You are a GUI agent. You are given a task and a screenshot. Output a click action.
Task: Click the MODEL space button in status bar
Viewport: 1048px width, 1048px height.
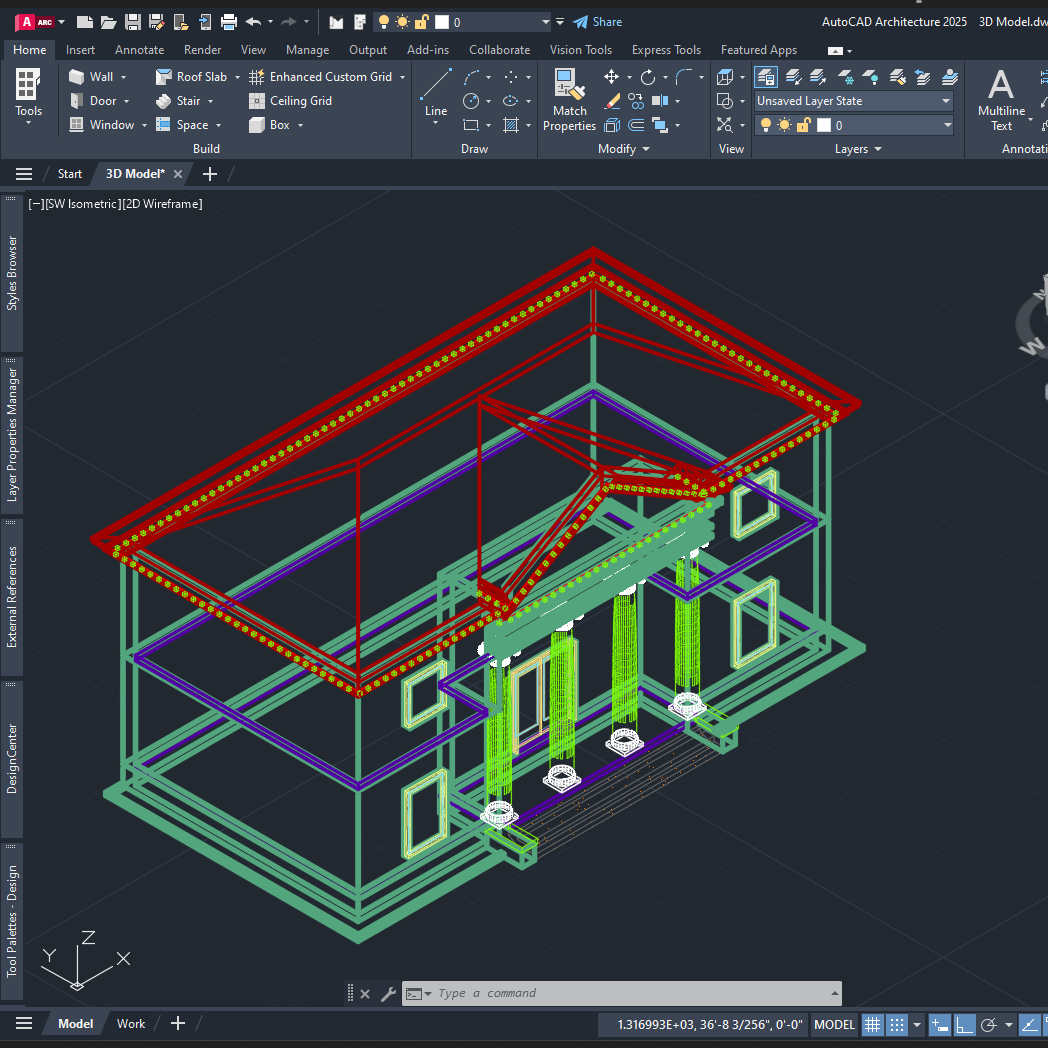tap(834, 1025)
